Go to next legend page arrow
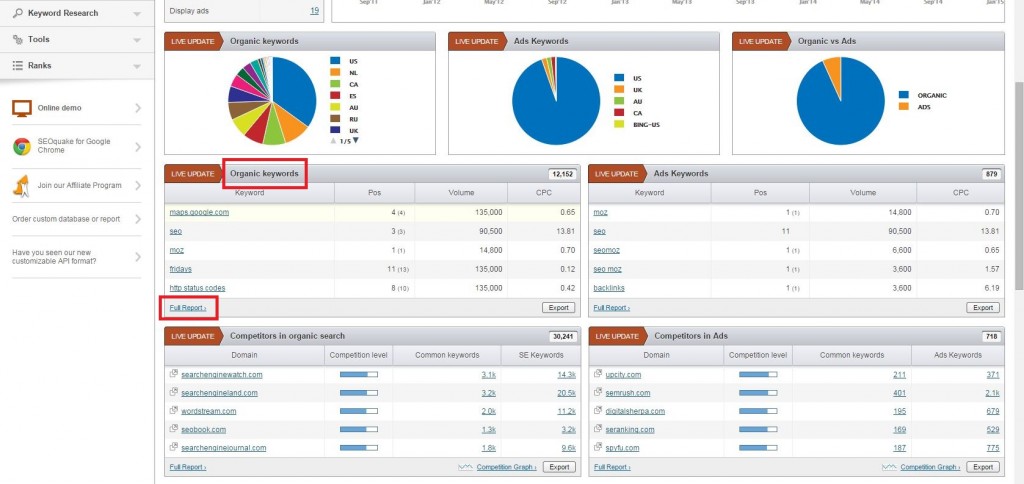1024x484 pixels. click(x=356, y=140)
